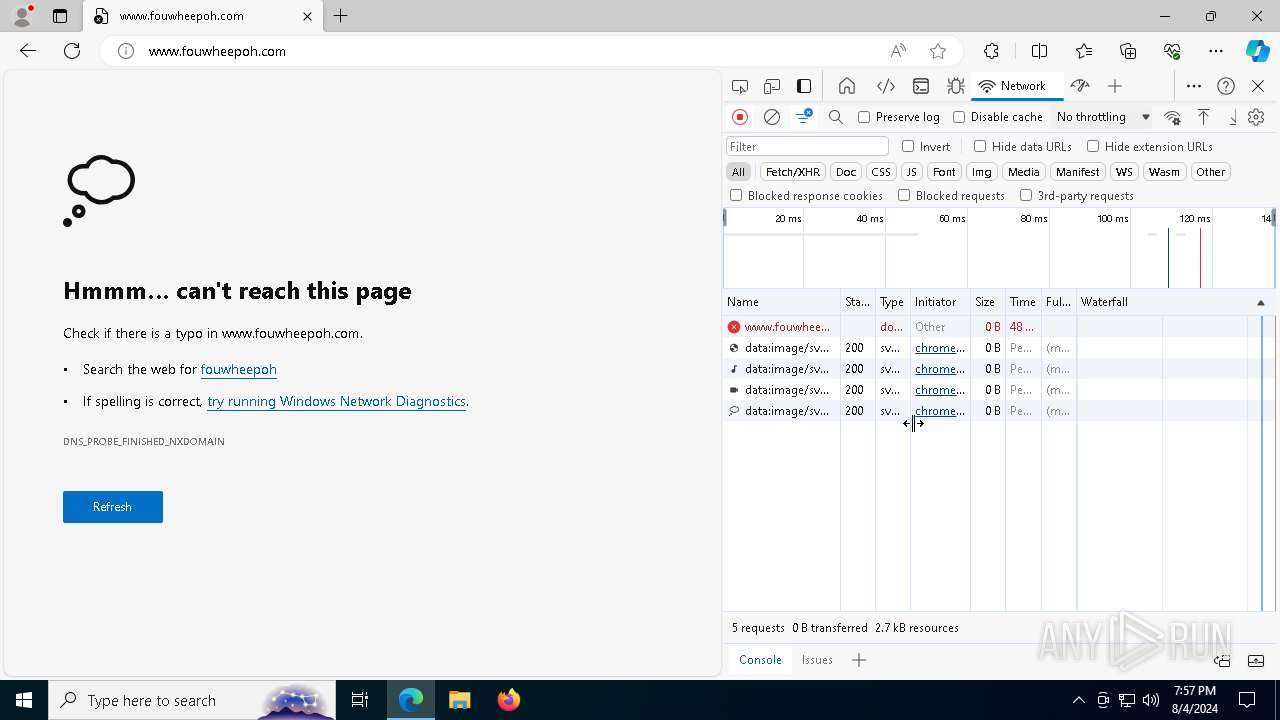Open Copilot icon in Edge toolbar
This screenshot has height=720, width=1280.
pos(1257,51)
